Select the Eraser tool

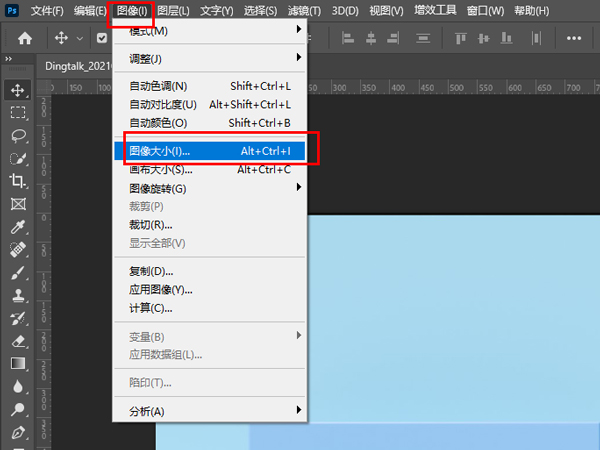17,341
